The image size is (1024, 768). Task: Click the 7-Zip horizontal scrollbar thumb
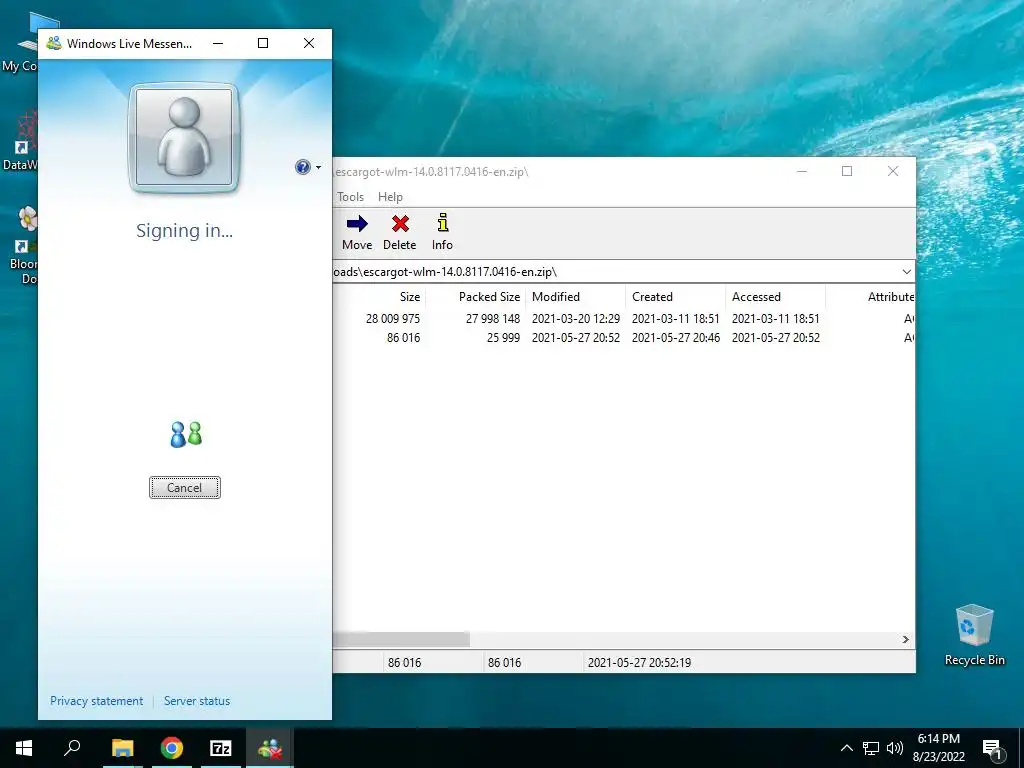point(401,639)
